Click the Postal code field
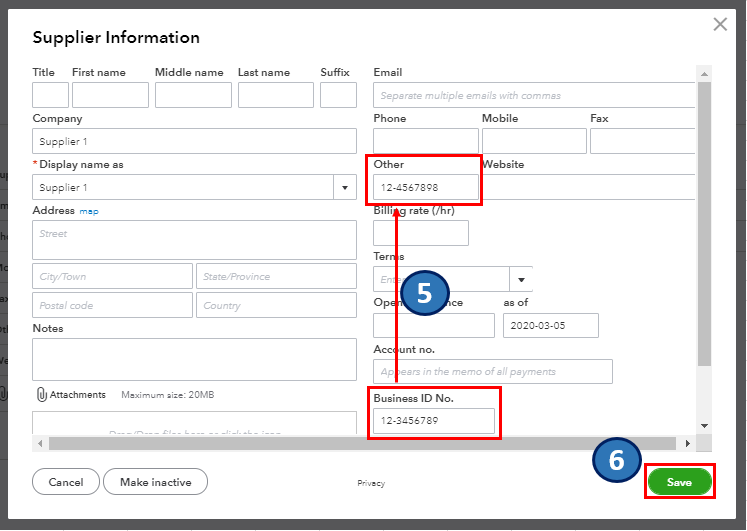 click(112, 305)
